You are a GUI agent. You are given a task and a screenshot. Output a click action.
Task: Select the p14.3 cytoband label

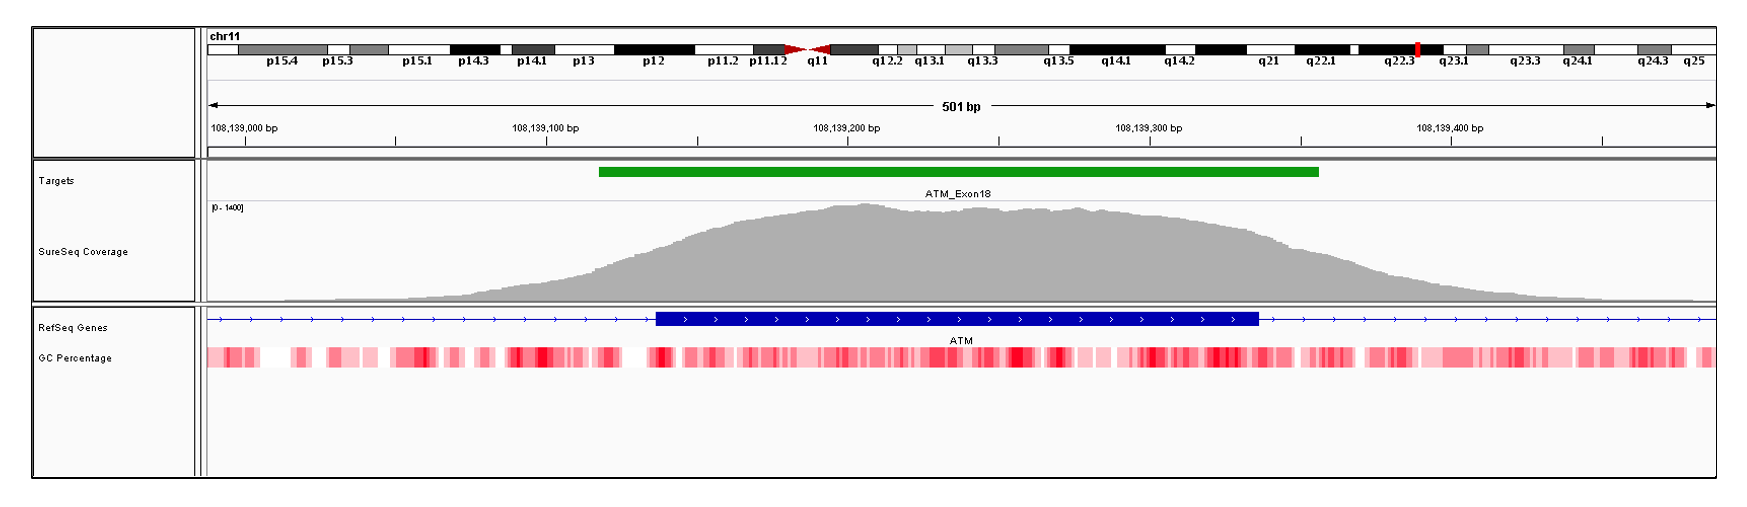473,61
